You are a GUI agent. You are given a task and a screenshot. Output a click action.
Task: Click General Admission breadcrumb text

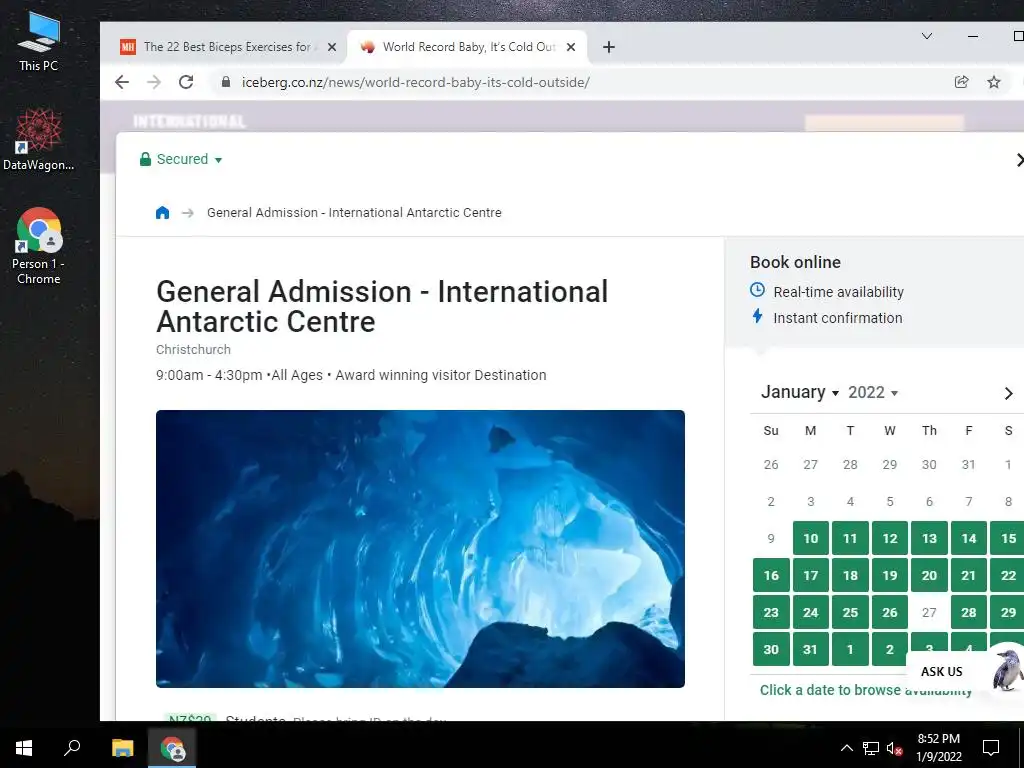point(354,212)
